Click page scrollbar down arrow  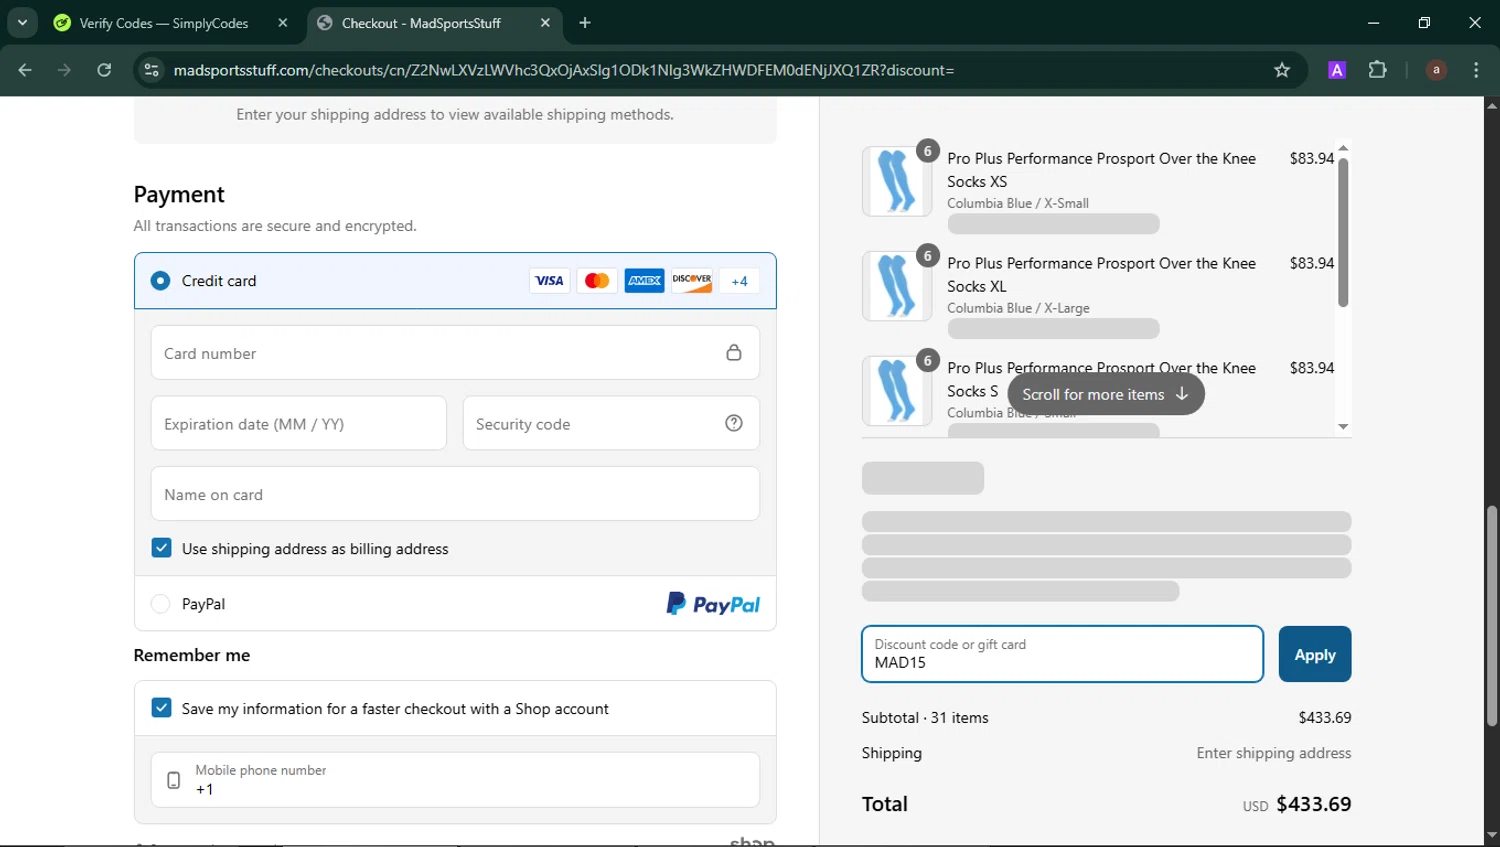point(1492,835)
